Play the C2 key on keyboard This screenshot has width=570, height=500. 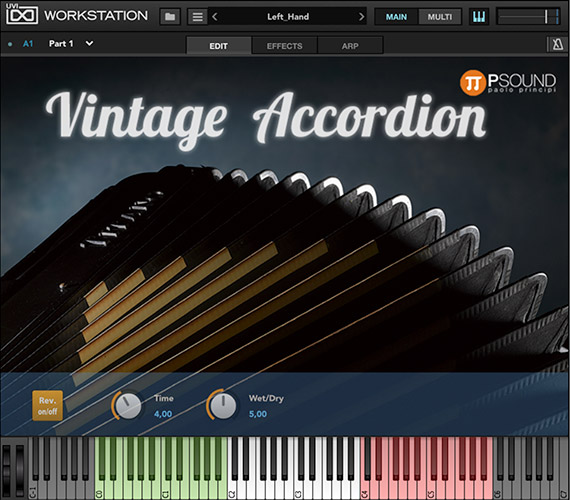(232, 489)
